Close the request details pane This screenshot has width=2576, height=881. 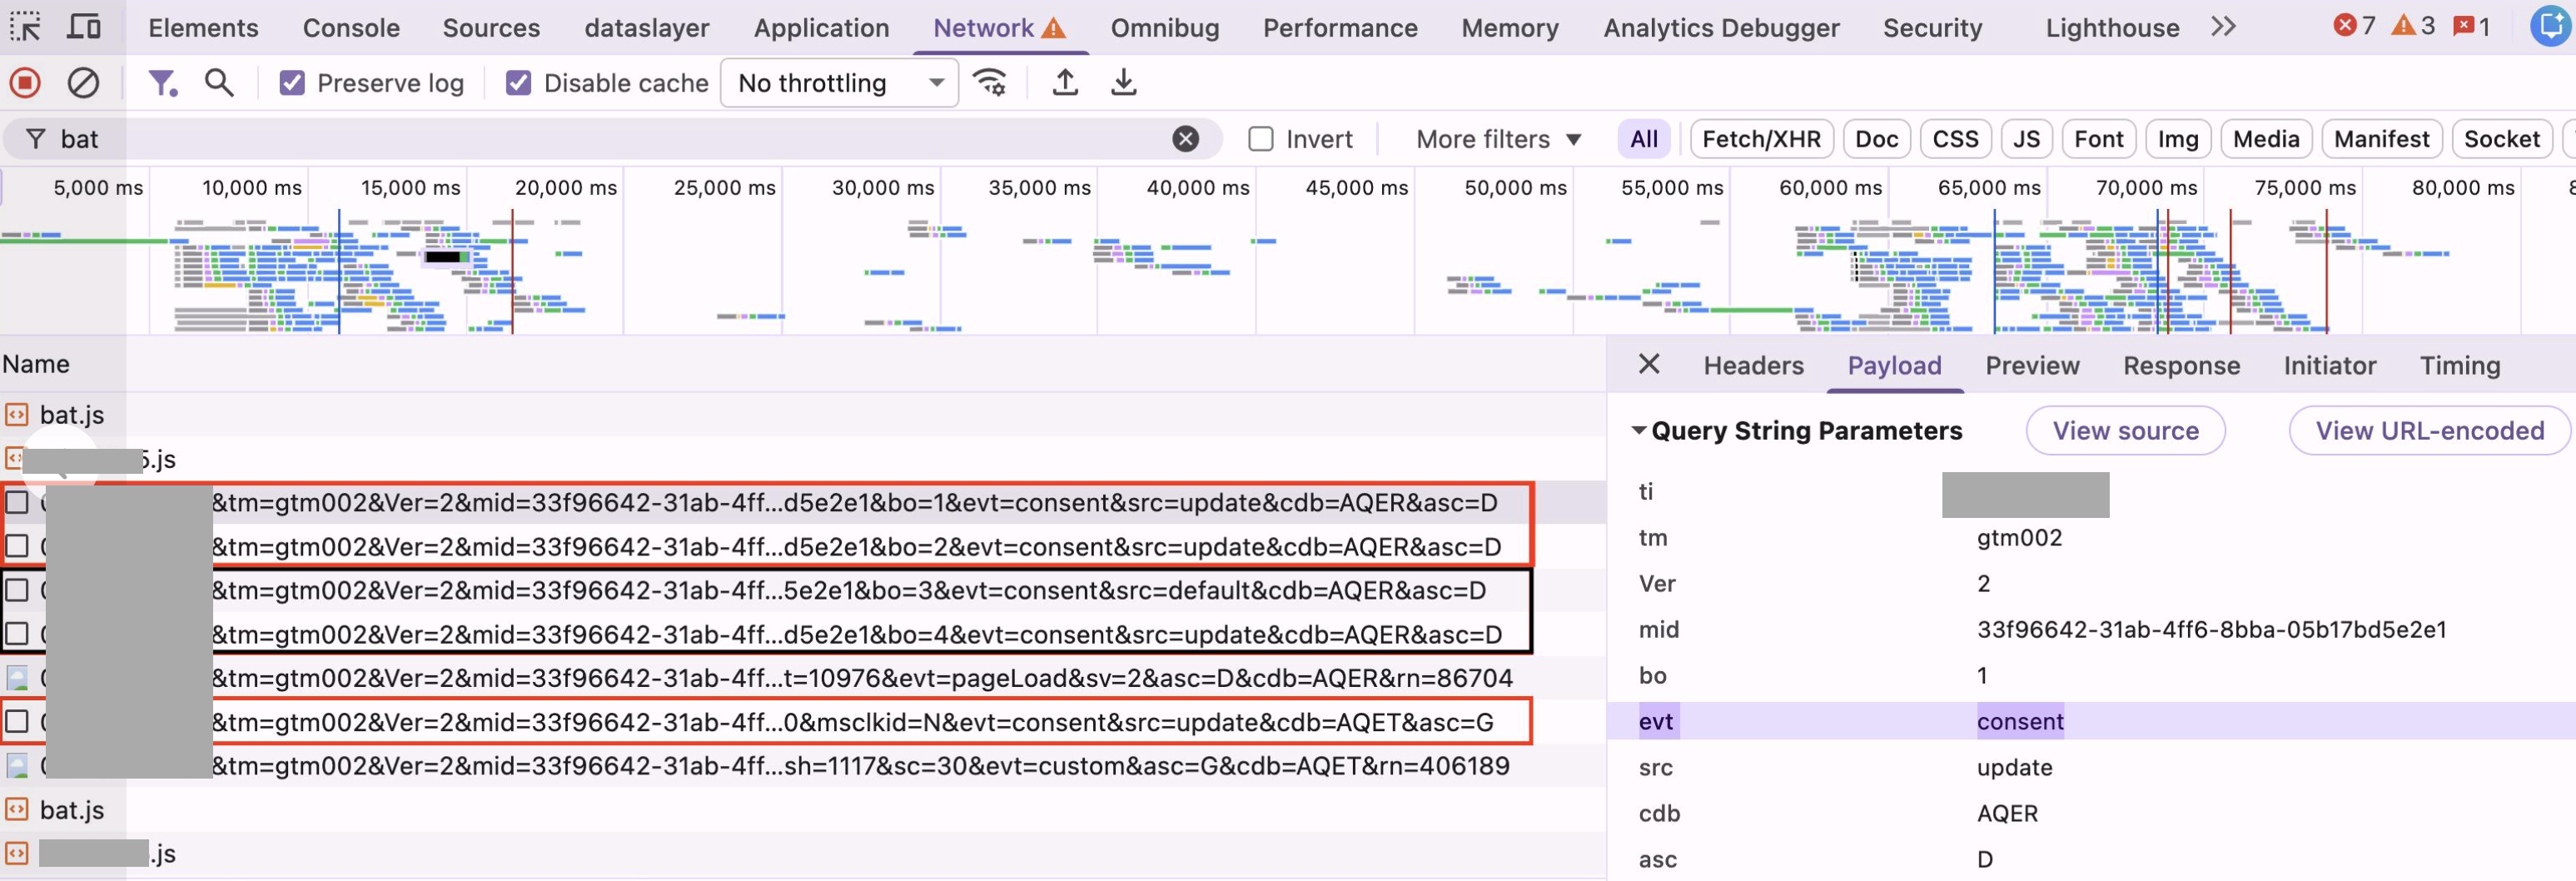1649,364
